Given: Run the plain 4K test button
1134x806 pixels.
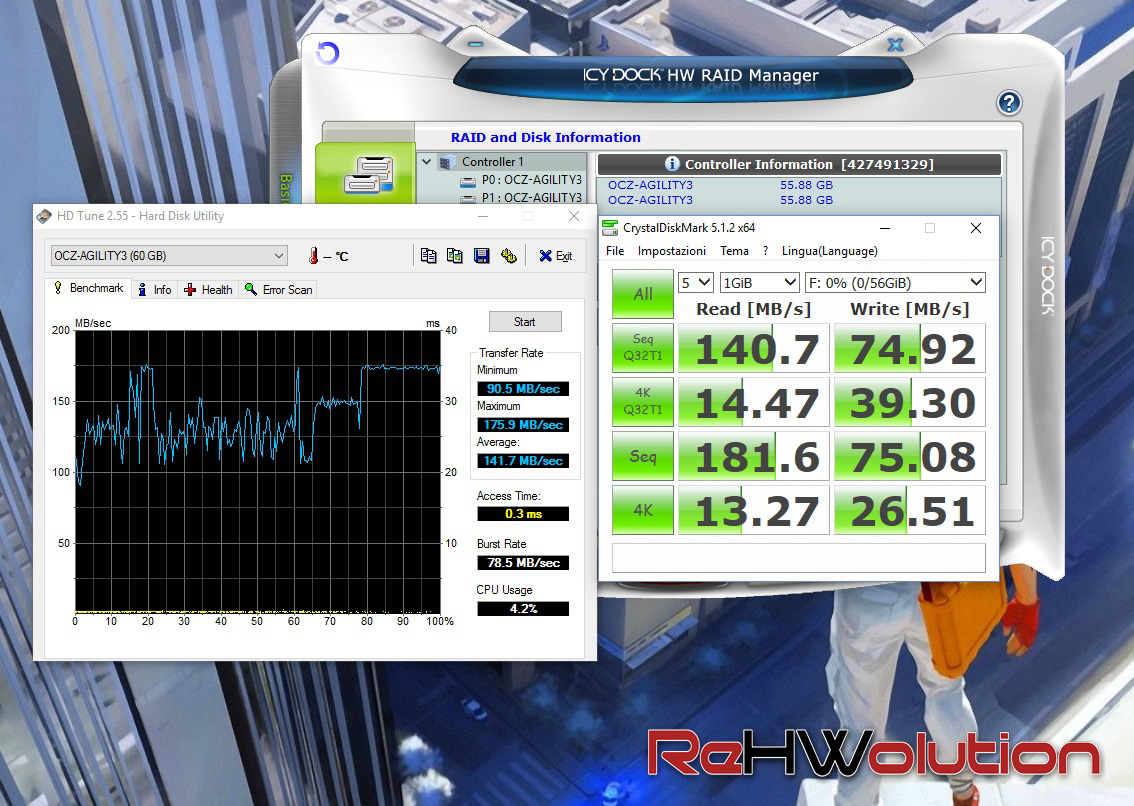Looking at the screenshot, I should (x=643, y=509).
